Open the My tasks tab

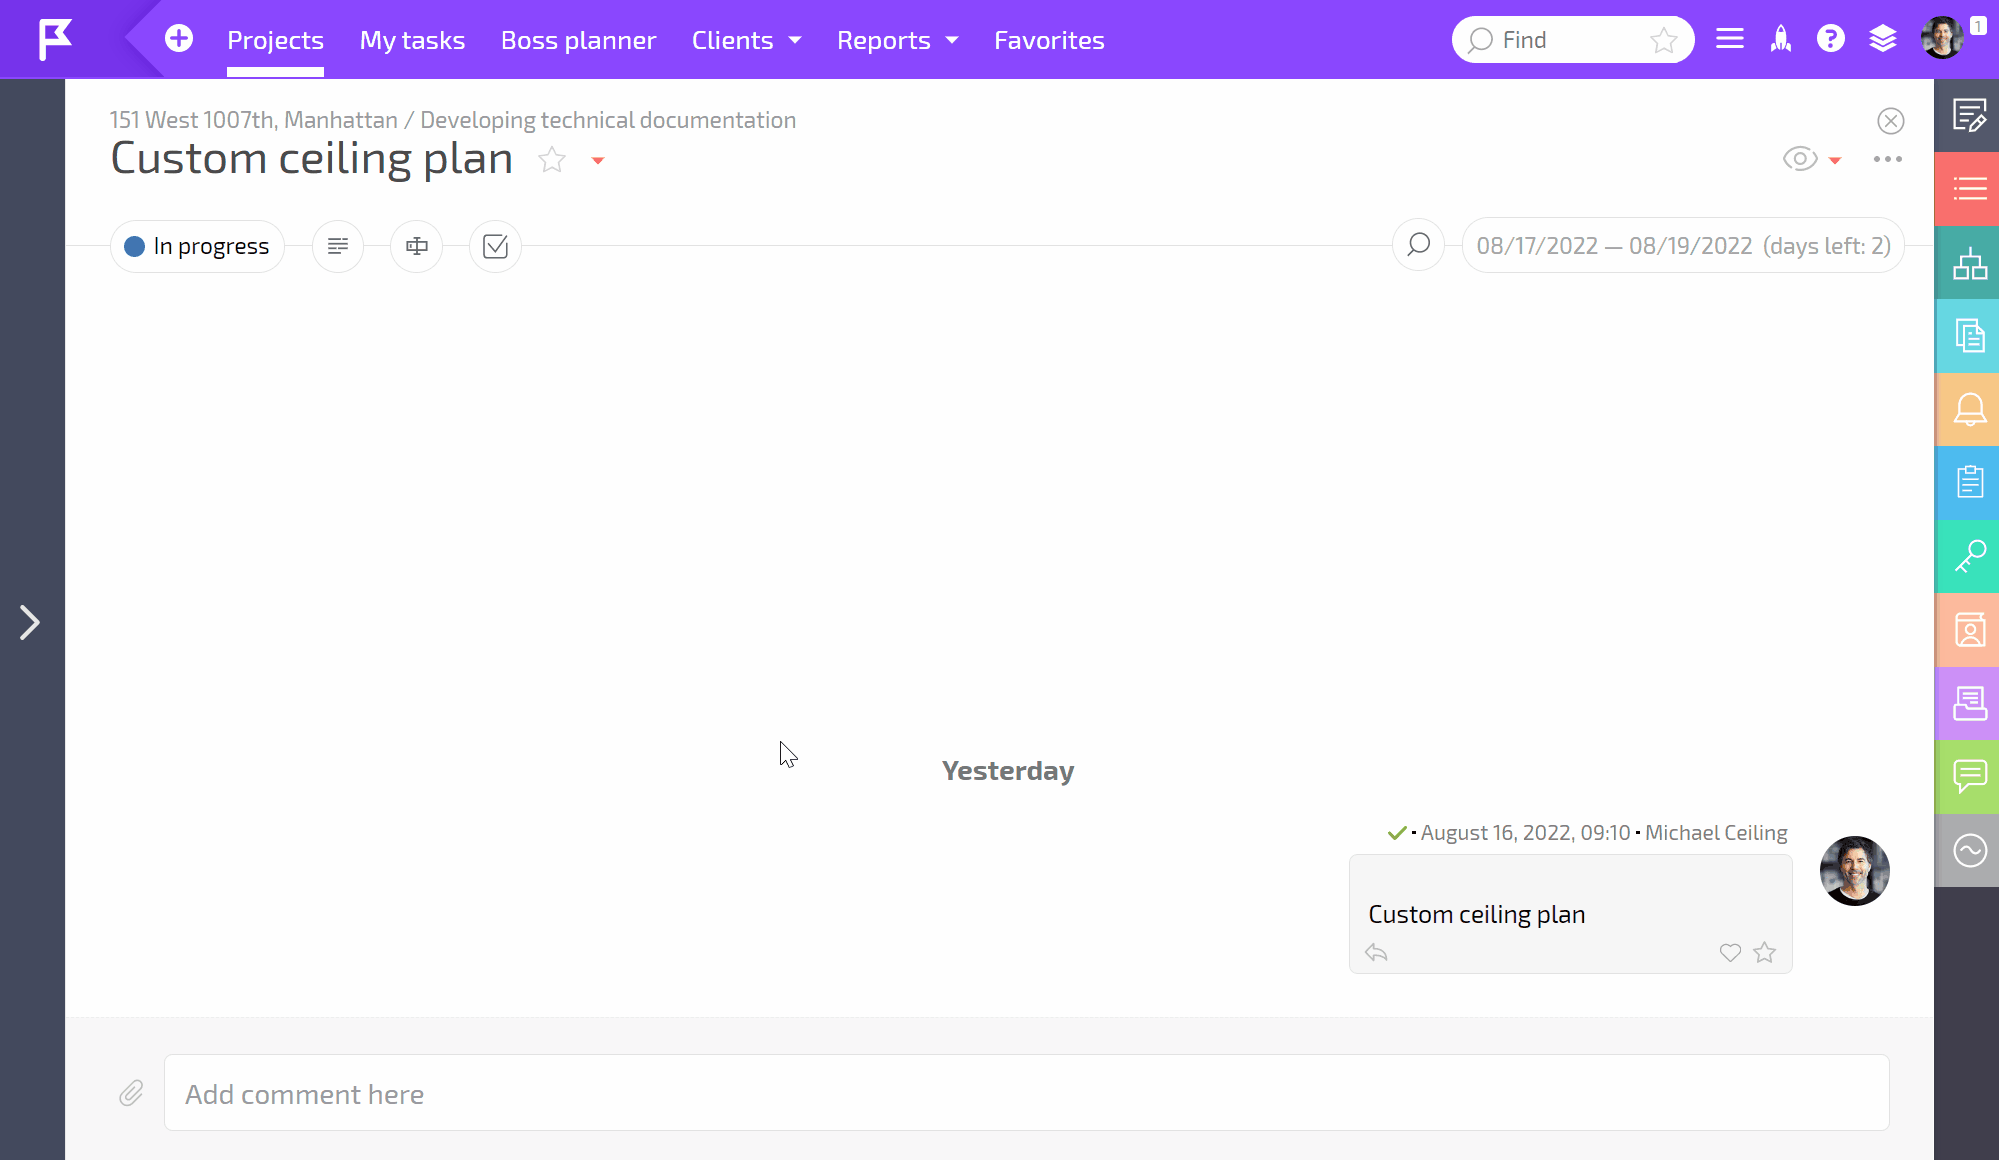[412, 40]
